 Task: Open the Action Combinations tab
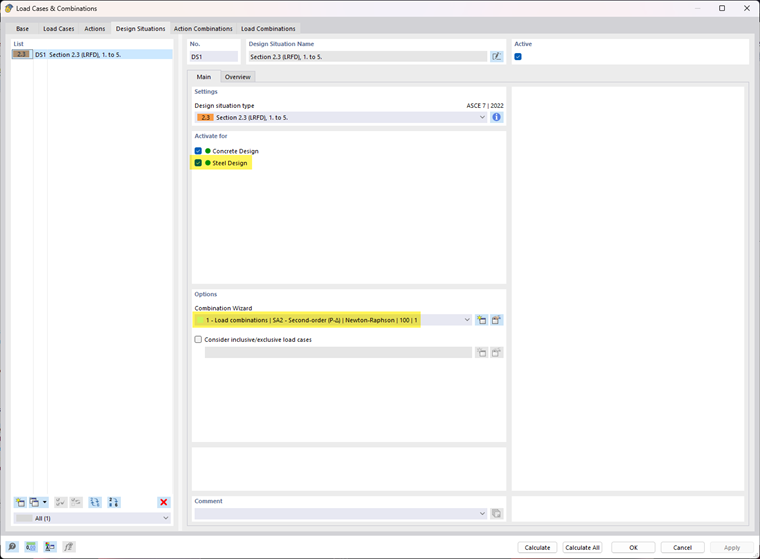[x=203, y=29]
